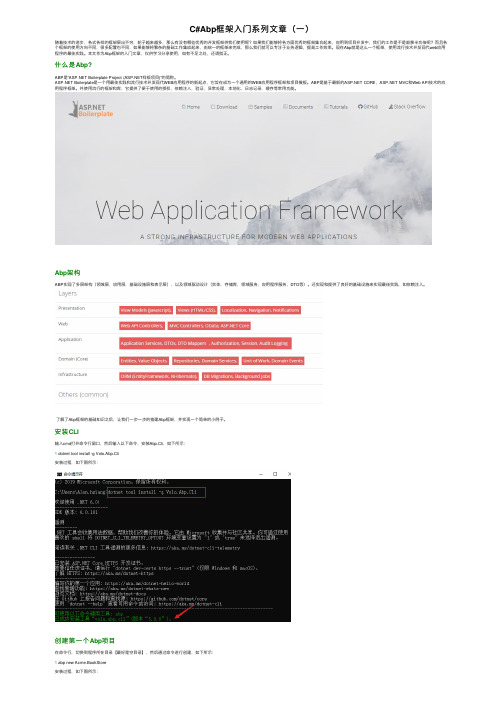
Task: Click the 'dotnet tool install' code line
Action: click(87, 453)
